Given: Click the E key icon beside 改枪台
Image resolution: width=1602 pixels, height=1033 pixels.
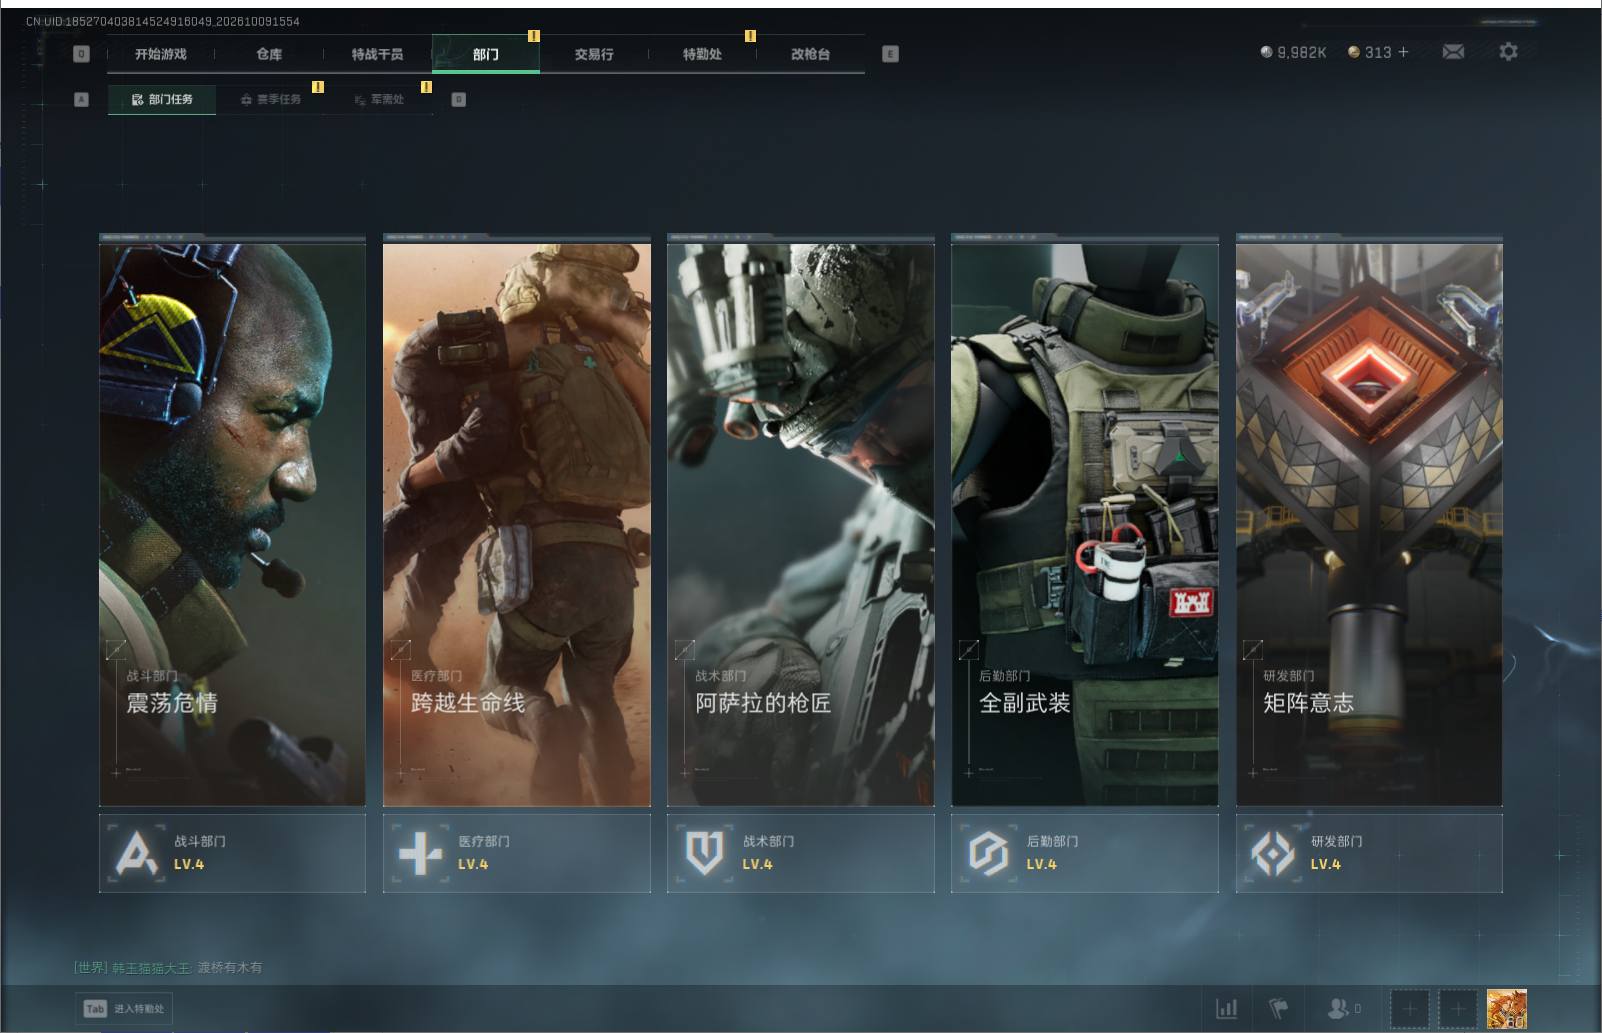Looking at the screenshot, I should 890,54.
